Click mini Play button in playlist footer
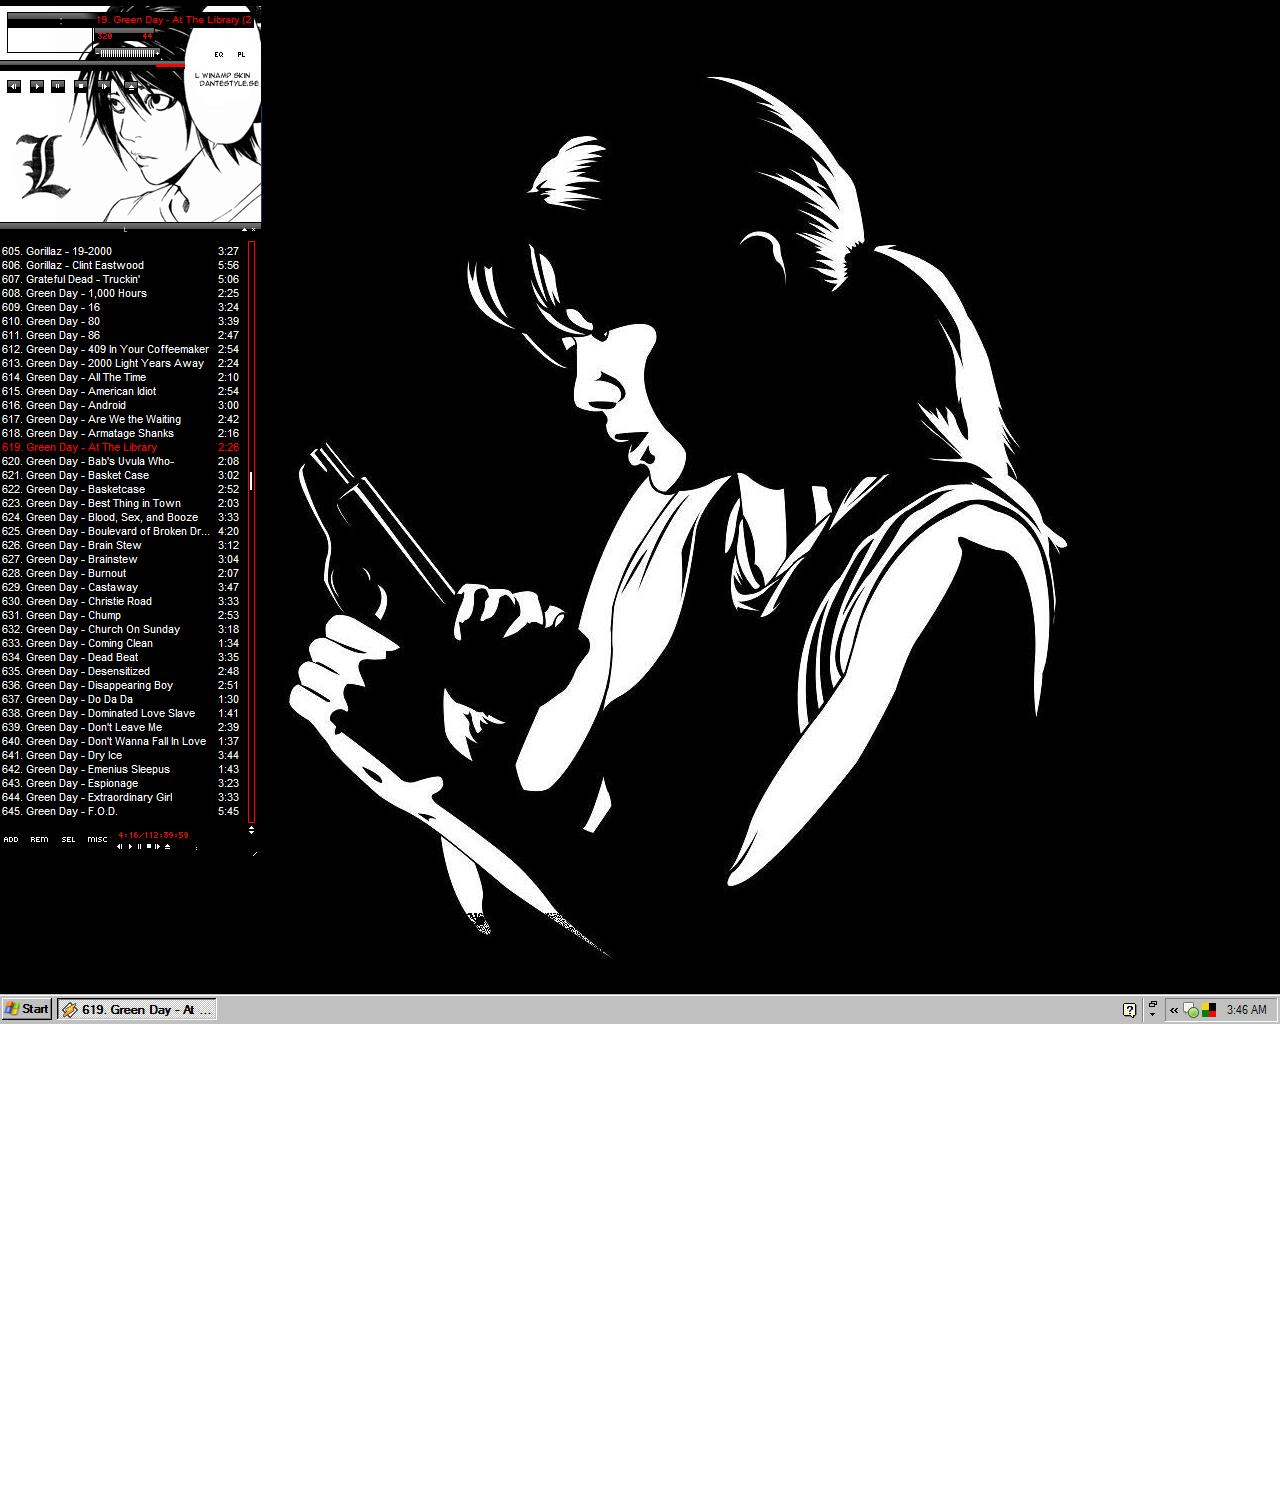 [x=130, y=847]
